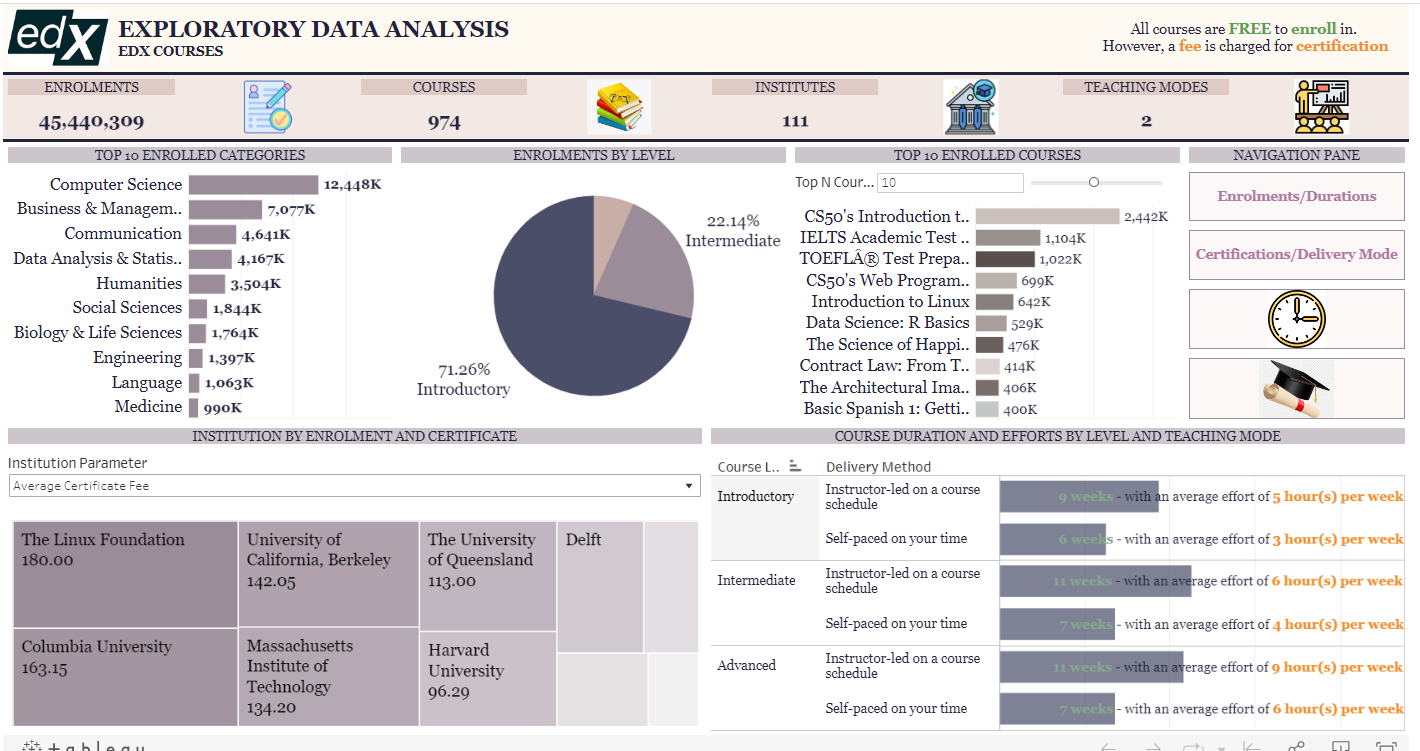
Task: Click the CS50's Introduction course bar
Action: click(x=1047, y=216)
